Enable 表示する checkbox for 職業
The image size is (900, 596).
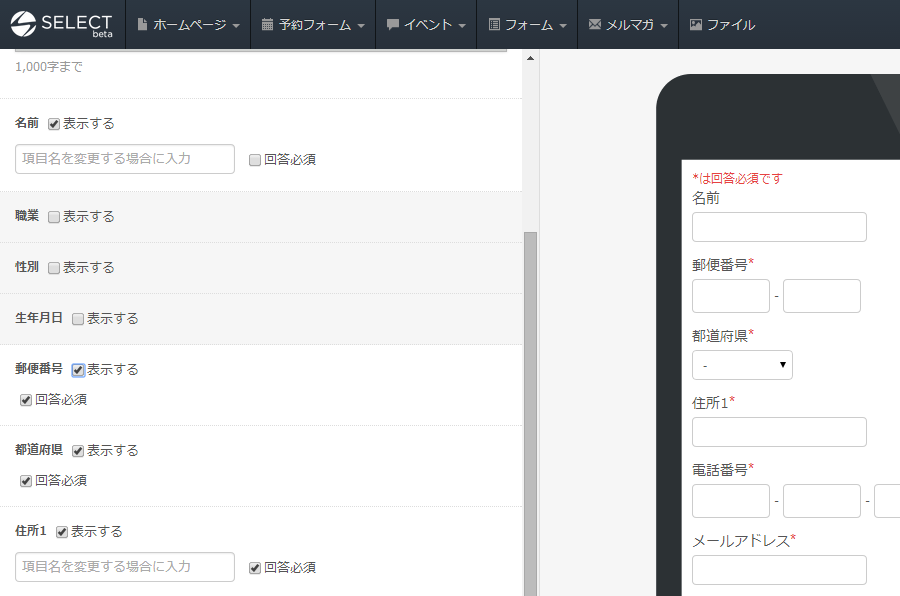pyautogui.click(x=54, y=217)
